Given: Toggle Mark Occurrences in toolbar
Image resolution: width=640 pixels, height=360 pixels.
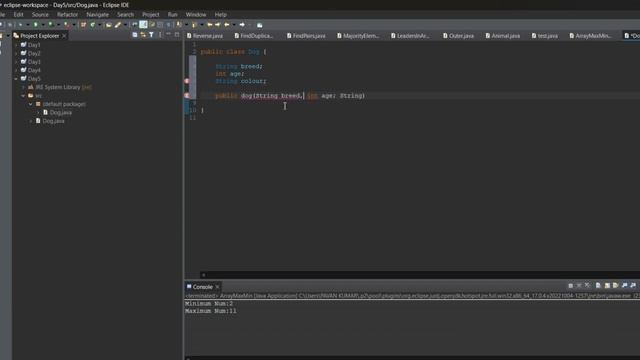Looking at the screenshot, I should click(x=143, y=25).
